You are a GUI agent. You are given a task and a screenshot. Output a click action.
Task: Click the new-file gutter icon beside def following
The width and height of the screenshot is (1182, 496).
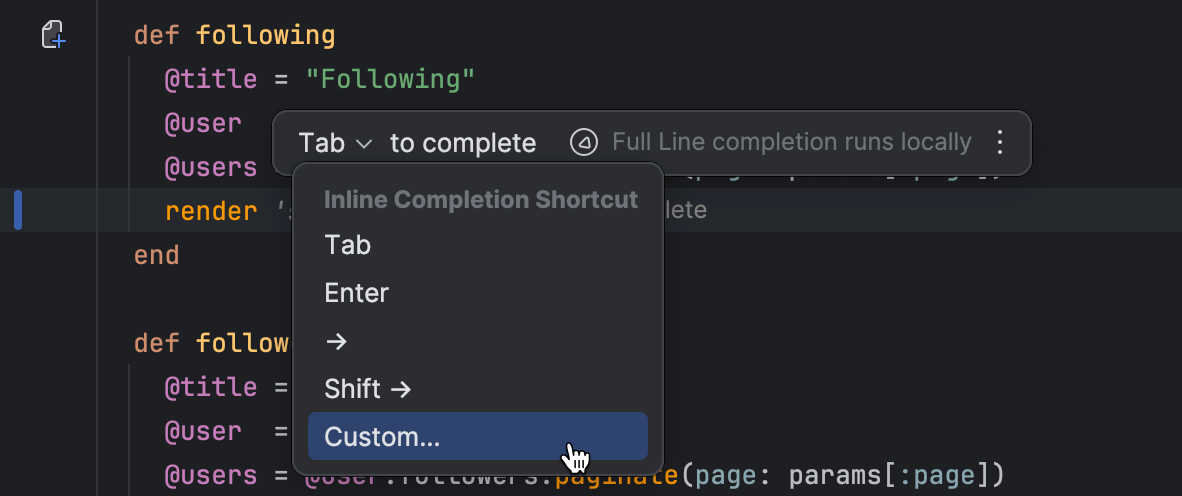[x=53, y=36]
